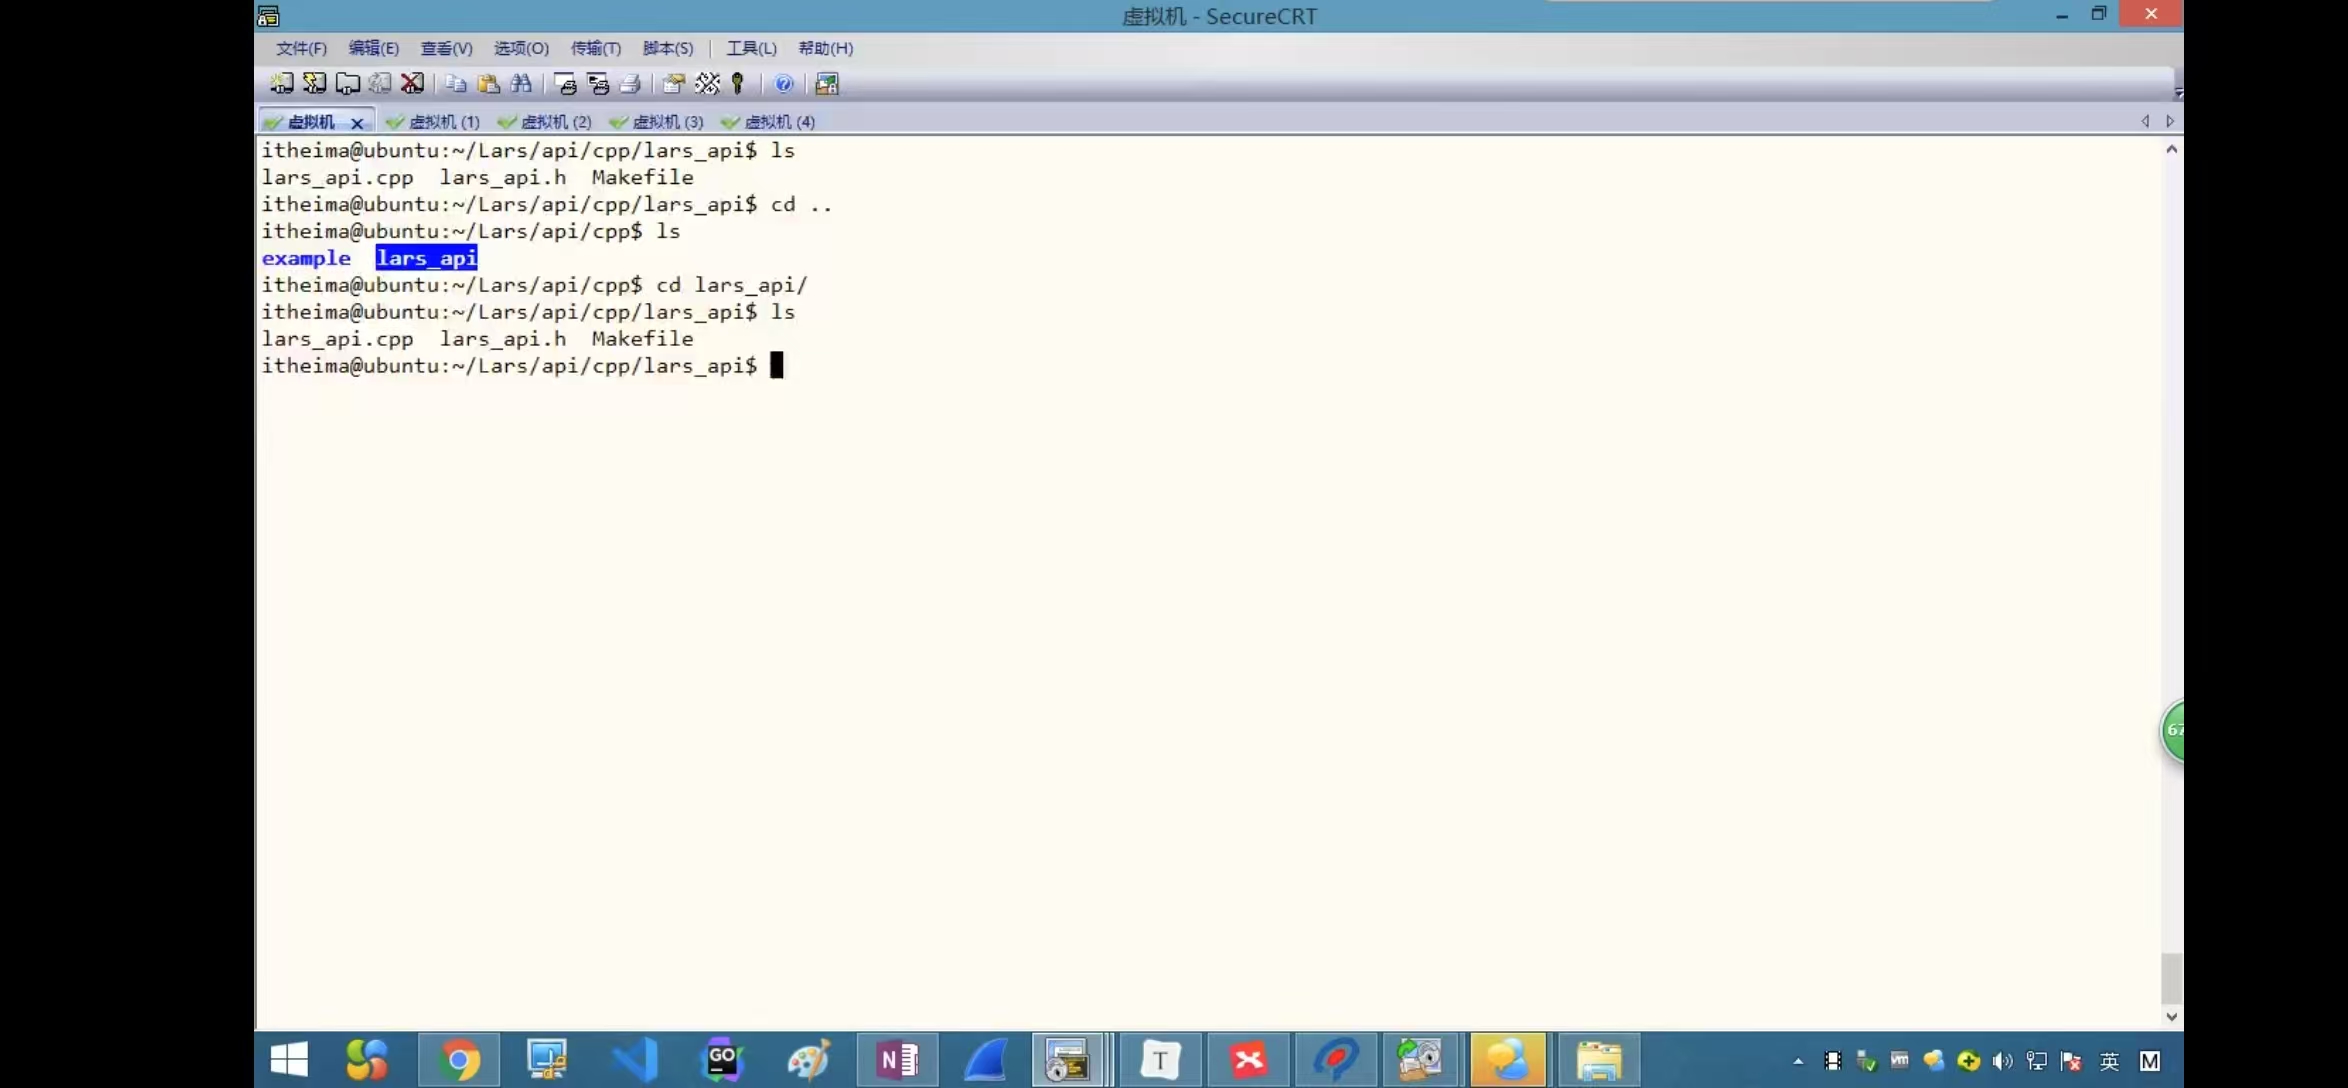
Task: Click the Find binoculars icon
Action: point(521,84)
